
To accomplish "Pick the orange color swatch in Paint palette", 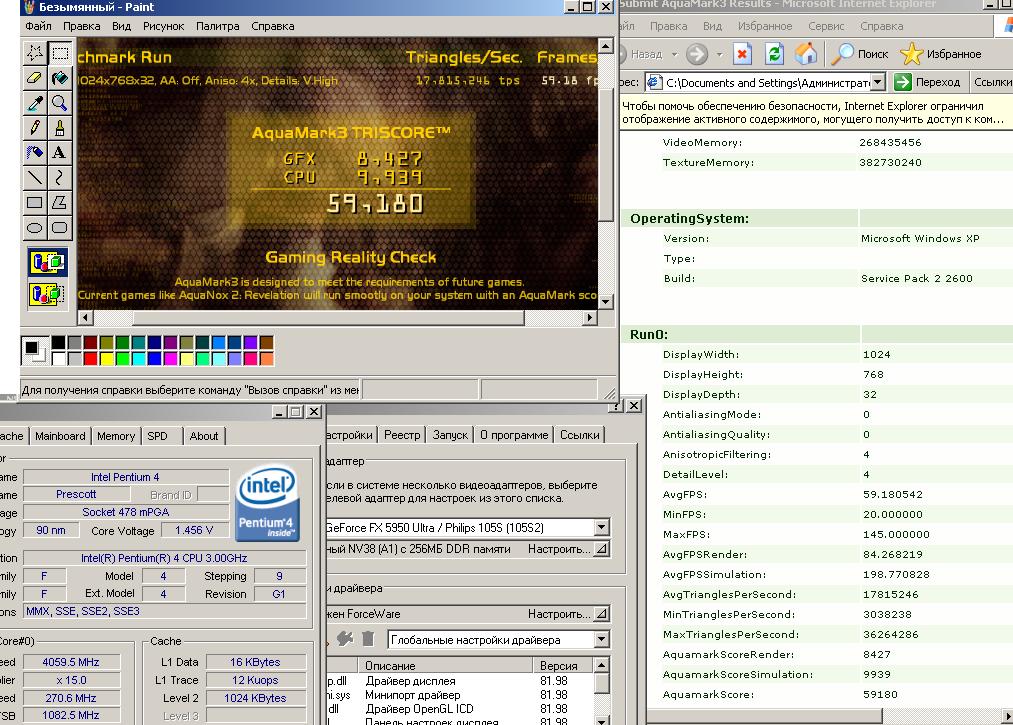I will 266,358.
